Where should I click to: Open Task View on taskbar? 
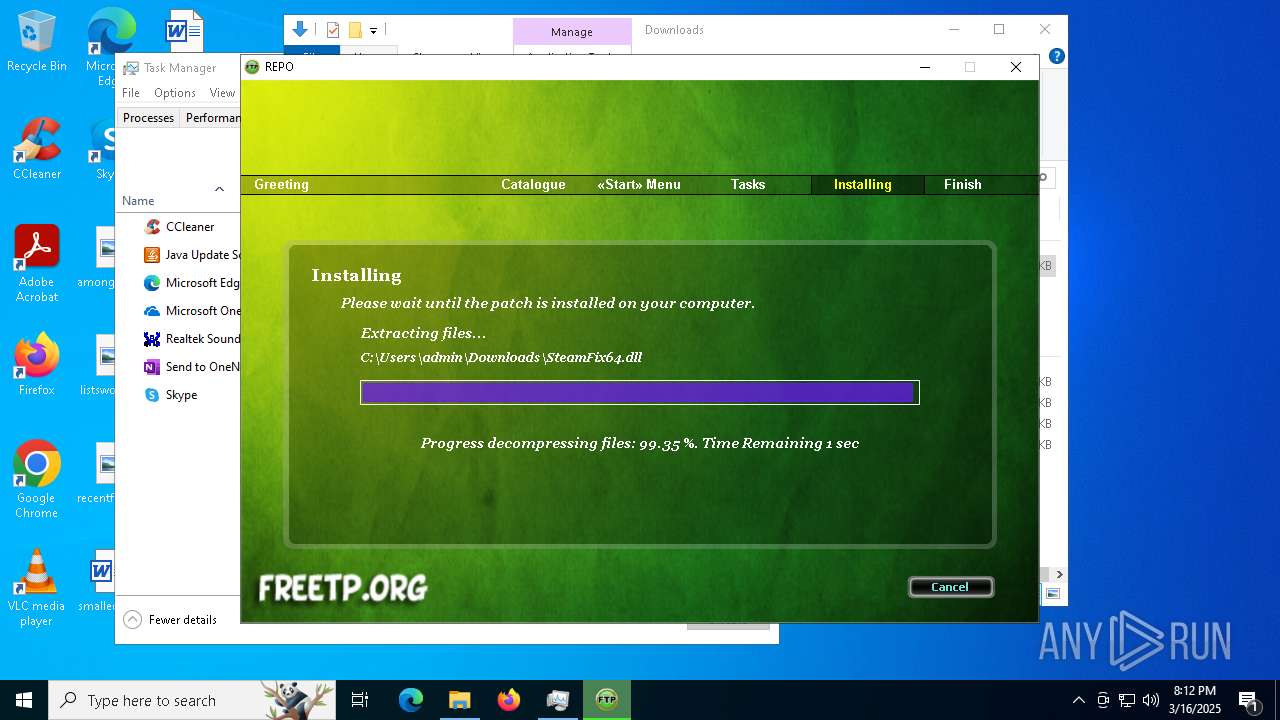tap(360, 700)
